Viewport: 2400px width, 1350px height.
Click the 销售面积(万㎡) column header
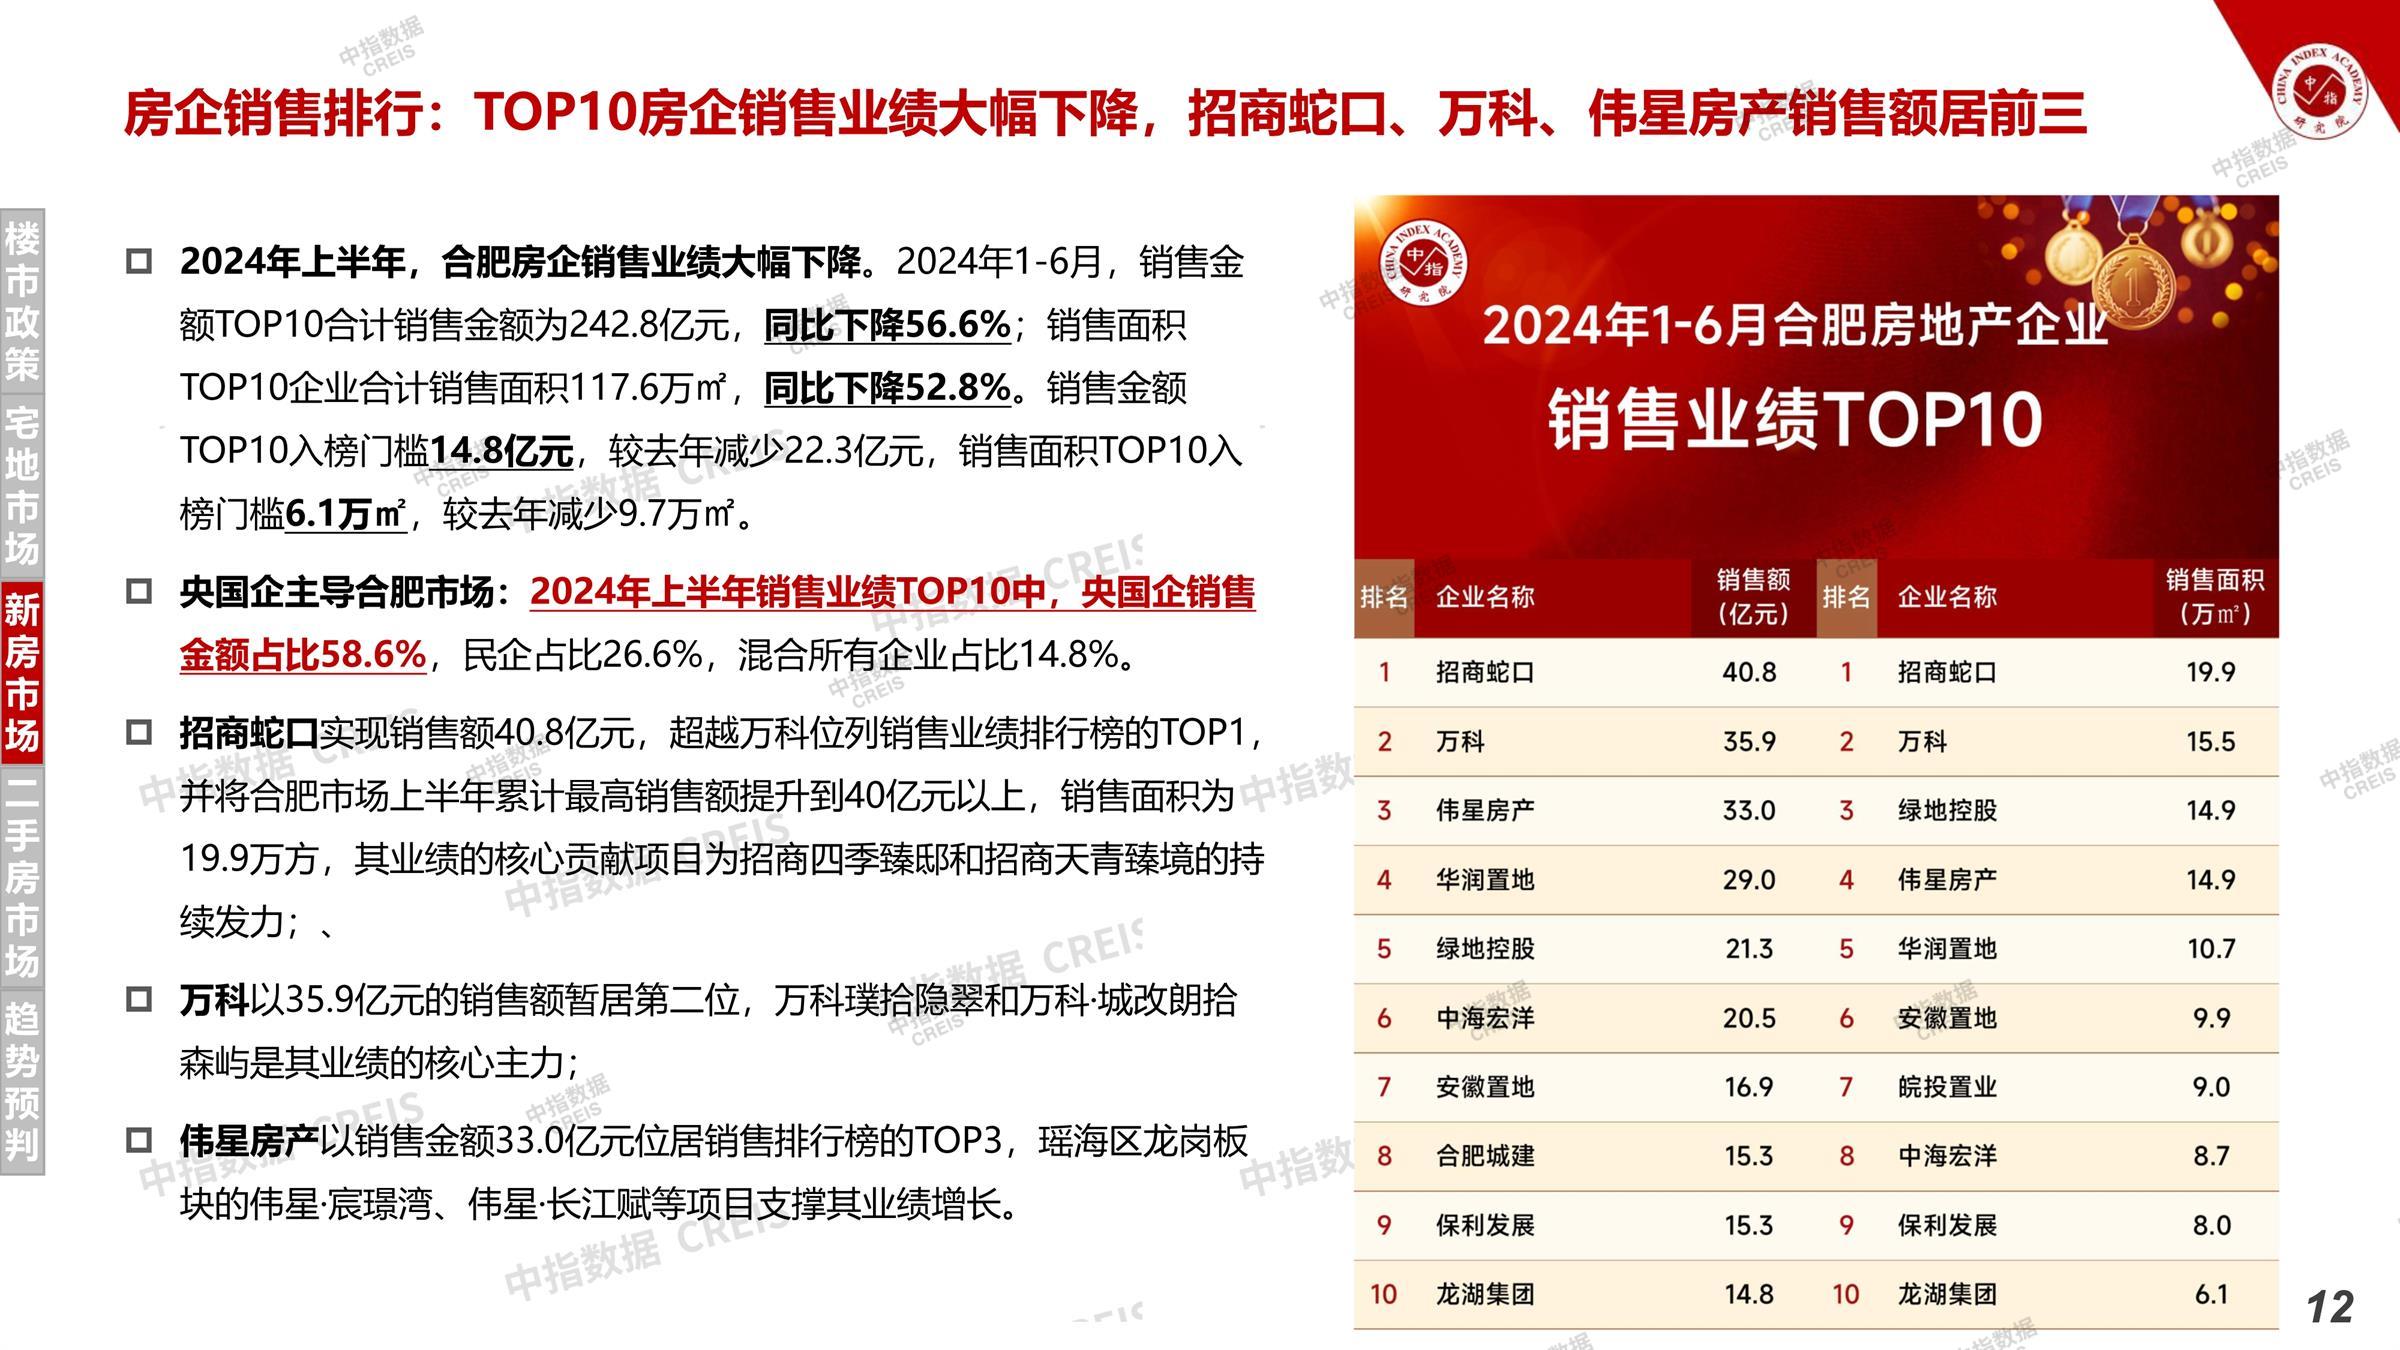2214,597
